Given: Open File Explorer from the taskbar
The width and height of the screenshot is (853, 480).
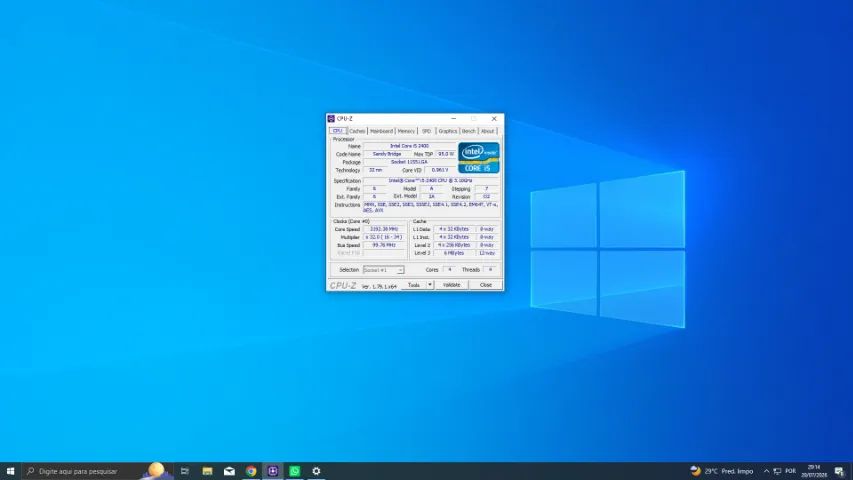Looking at the screenshot, I should pos(207,471).
